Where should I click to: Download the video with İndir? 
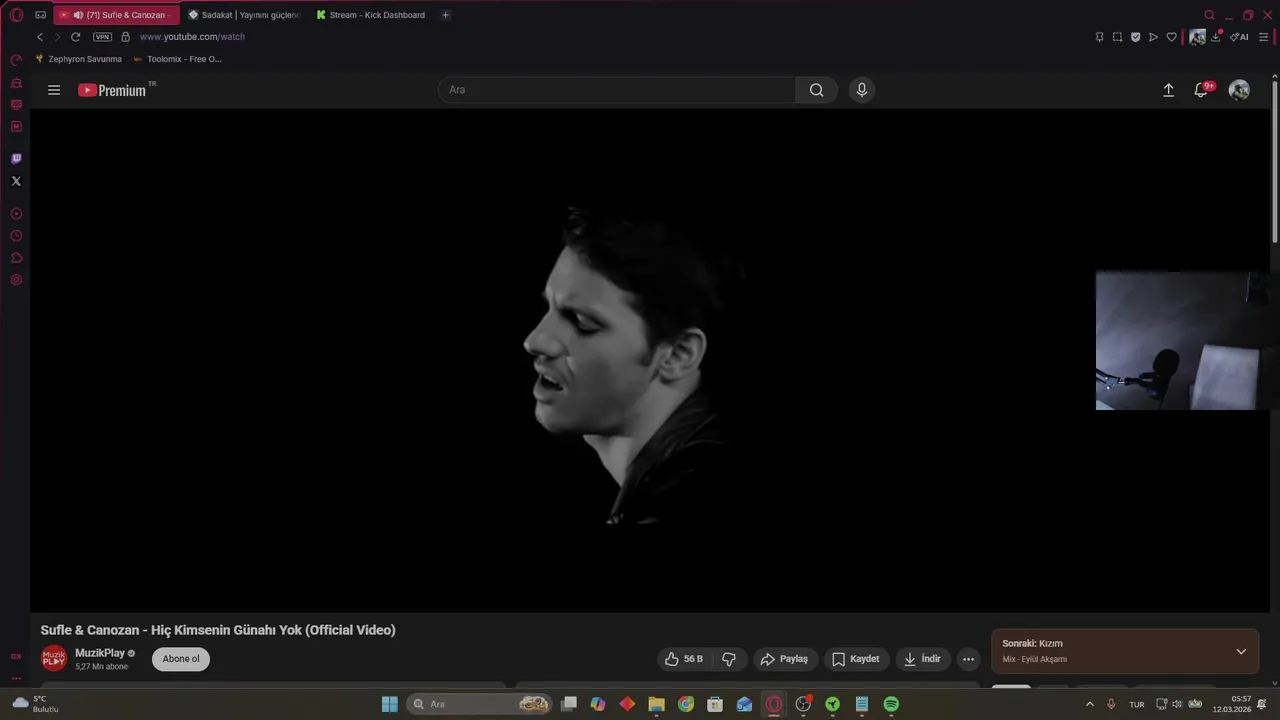click(923, 659)
